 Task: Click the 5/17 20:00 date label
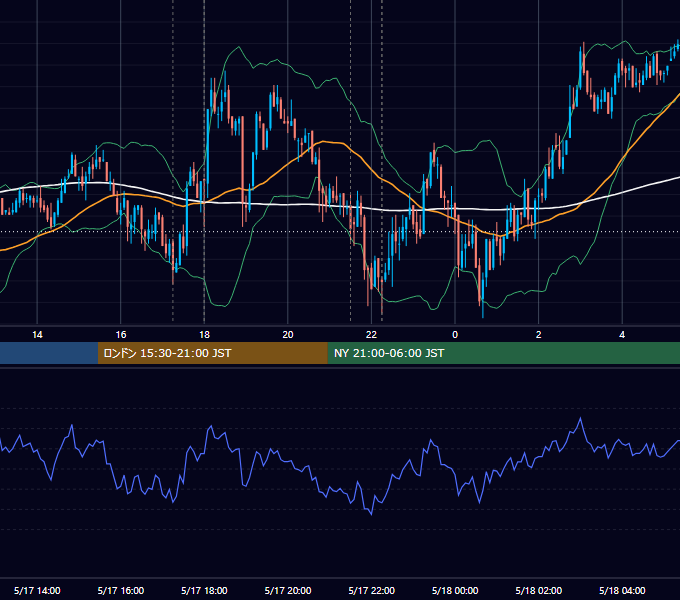288,590
